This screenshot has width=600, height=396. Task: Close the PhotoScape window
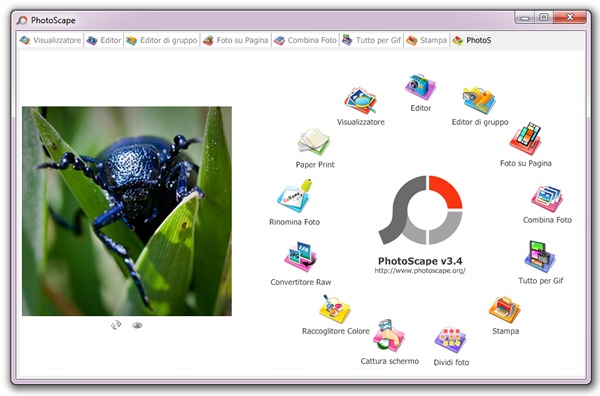570,18
